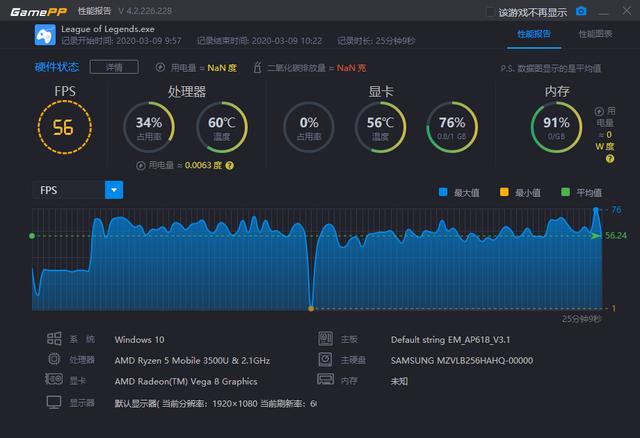
Task: Click the CPU 60℃ temperature gauge
Action: tap(222, 127)
